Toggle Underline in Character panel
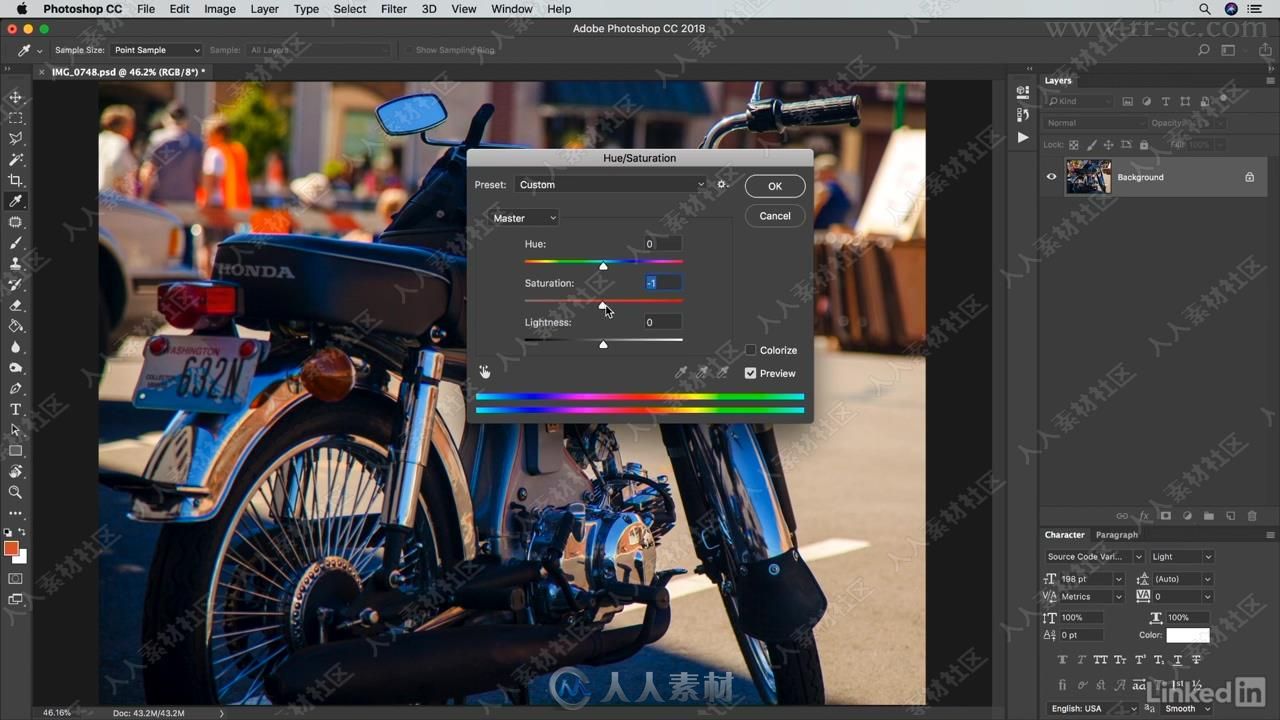 pos(1177,660)
